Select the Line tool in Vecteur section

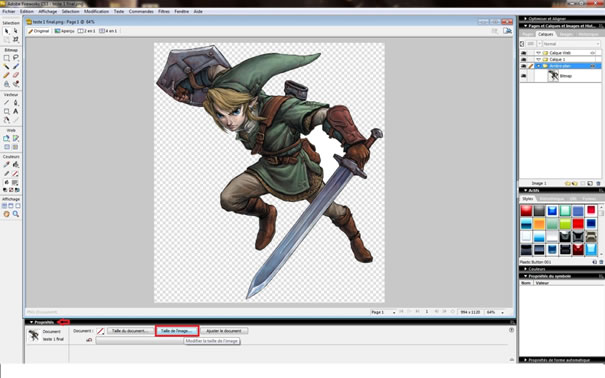click(7, 103)
